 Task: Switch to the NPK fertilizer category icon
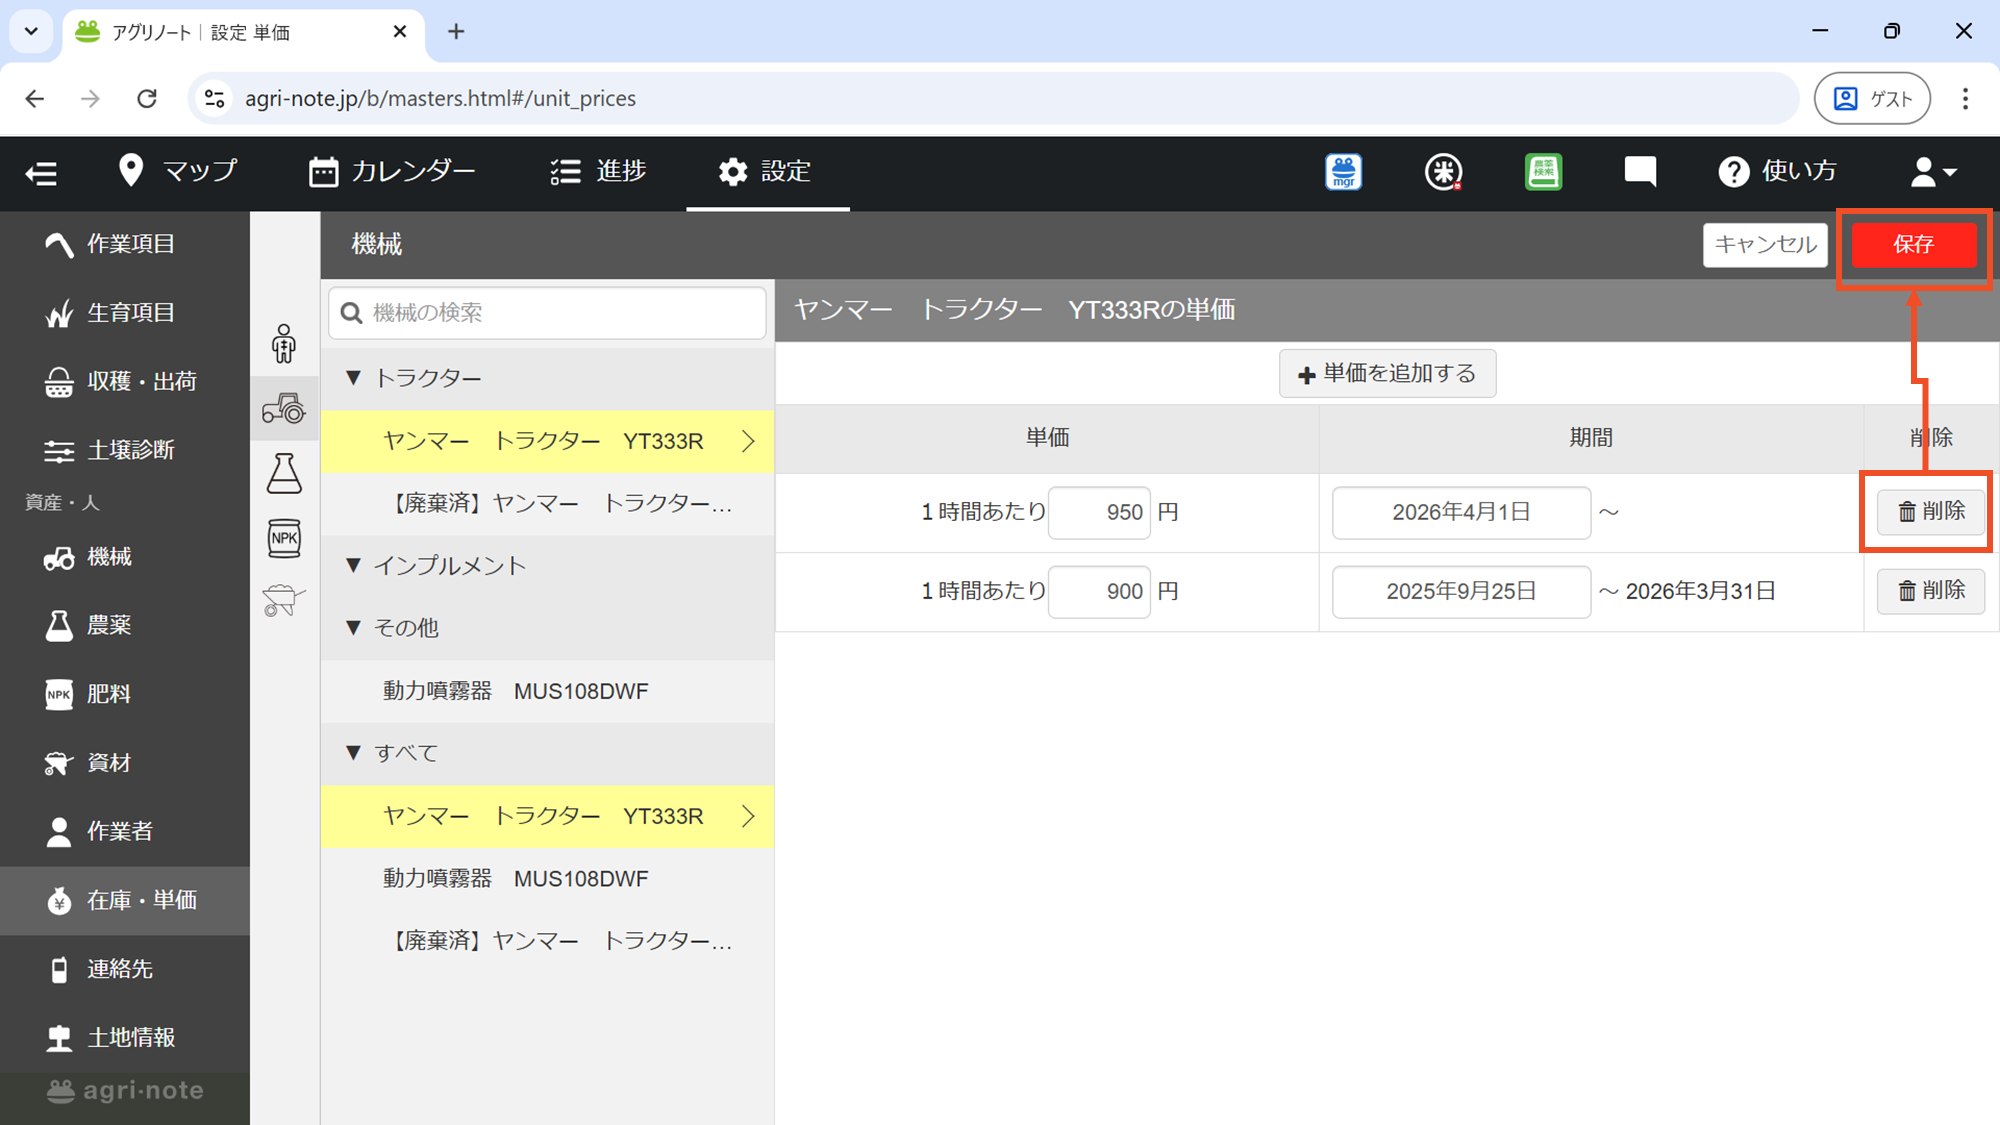tap(284, 538)
